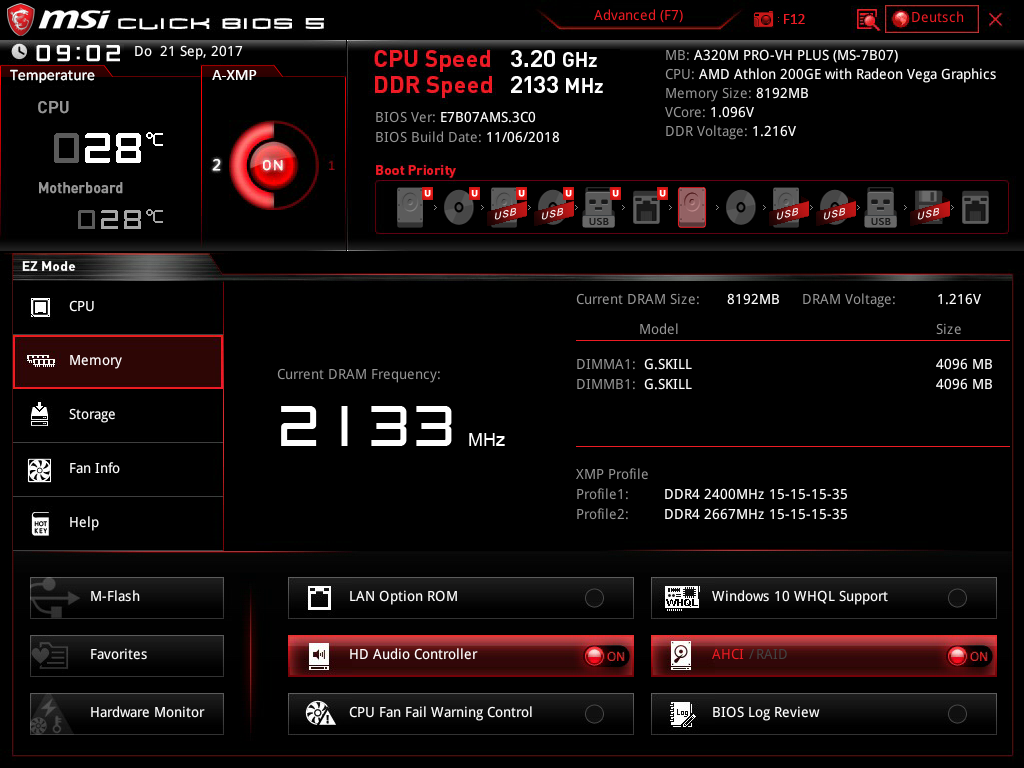Click the DIMMB1 G.SKILL row
1024x768 pixels.
pos(784,385)
